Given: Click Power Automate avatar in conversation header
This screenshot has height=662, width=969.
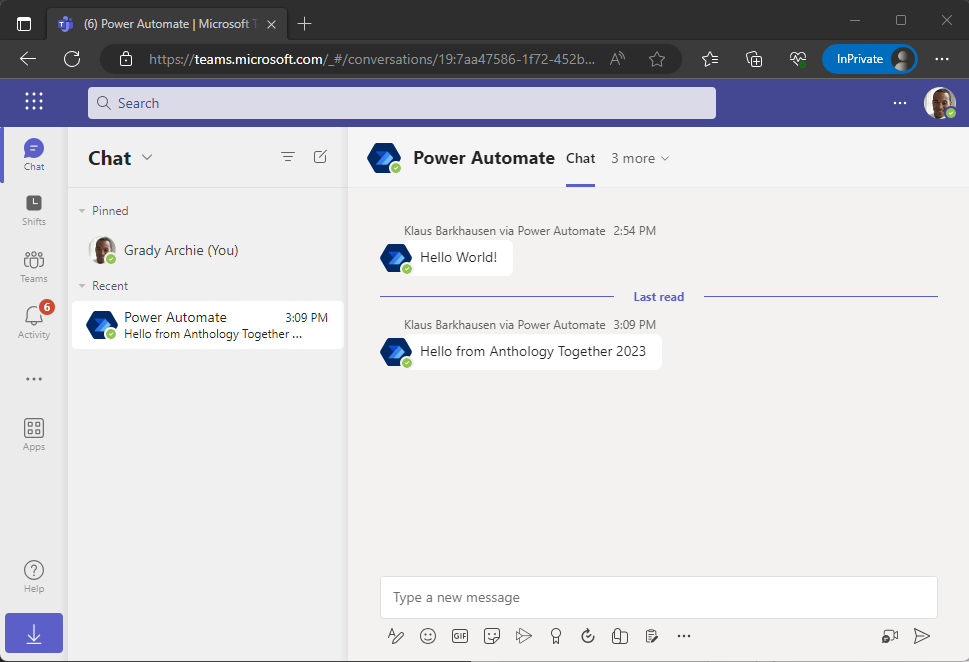Looking at the screenshot, I should [384, 158].
